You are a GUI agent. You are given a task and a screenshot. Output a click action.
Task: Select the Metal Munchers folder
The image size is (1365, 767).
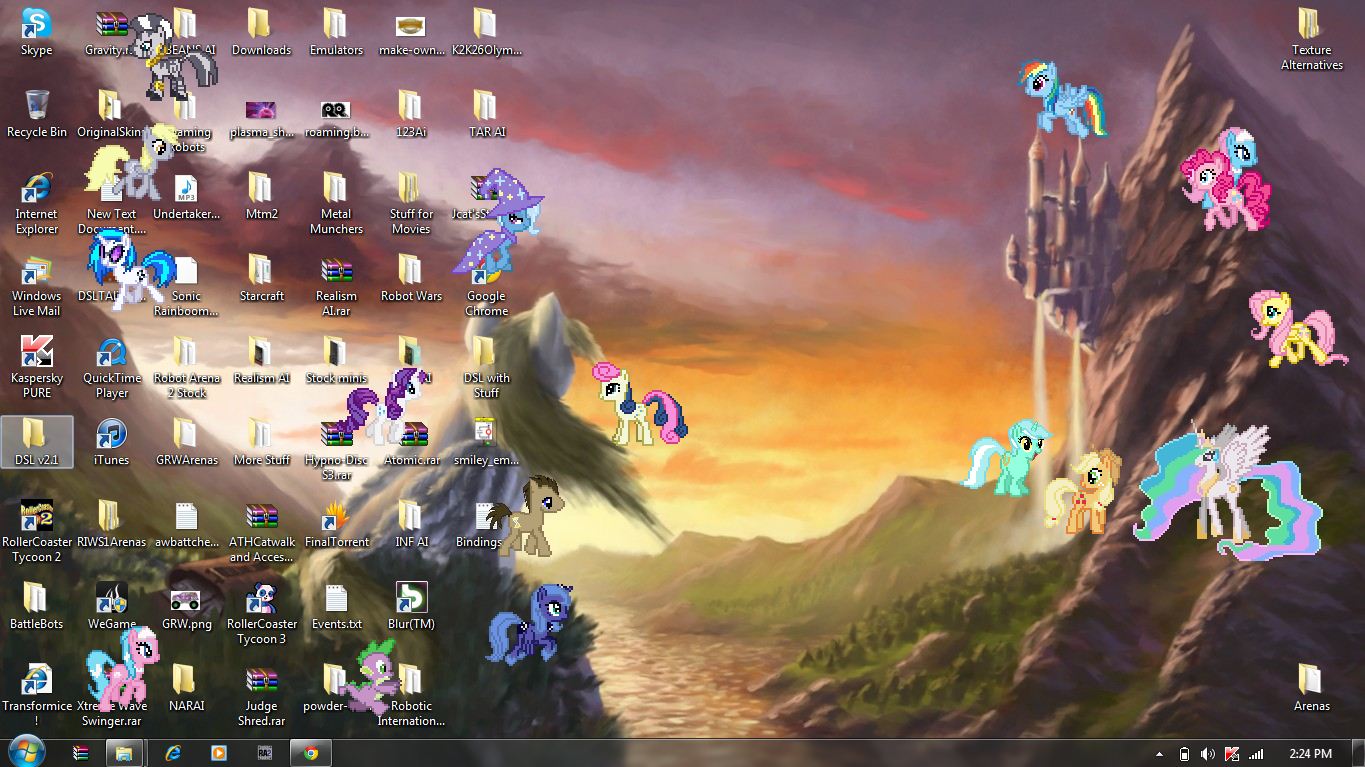coord(336,203)
